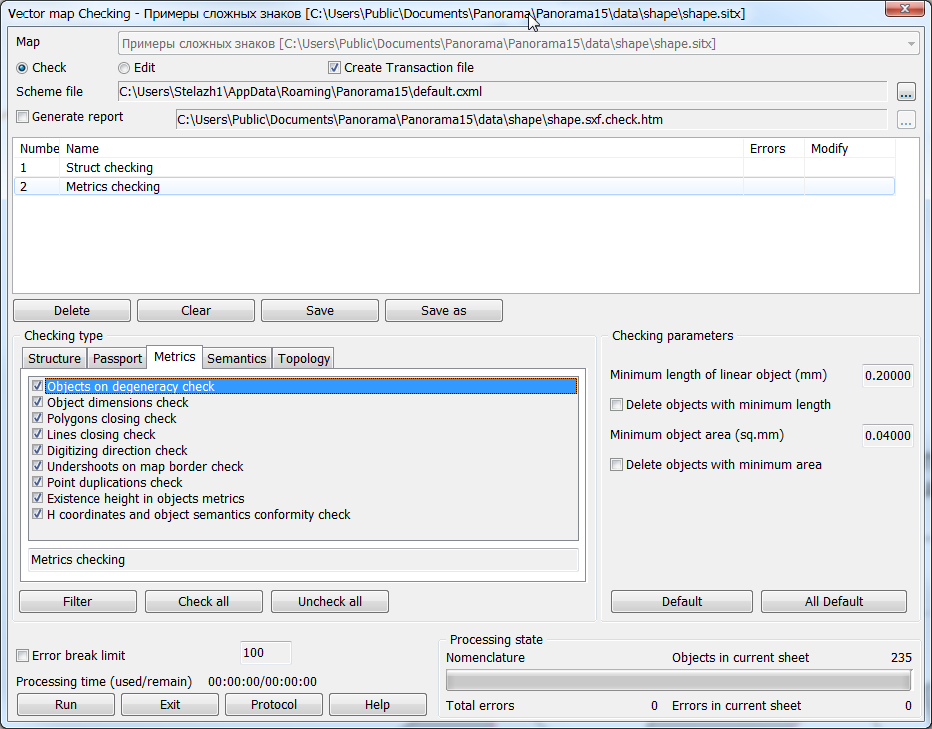Uncheck Polygons closing check option
The image size is (932, 729).
click(x=38, y=419)
